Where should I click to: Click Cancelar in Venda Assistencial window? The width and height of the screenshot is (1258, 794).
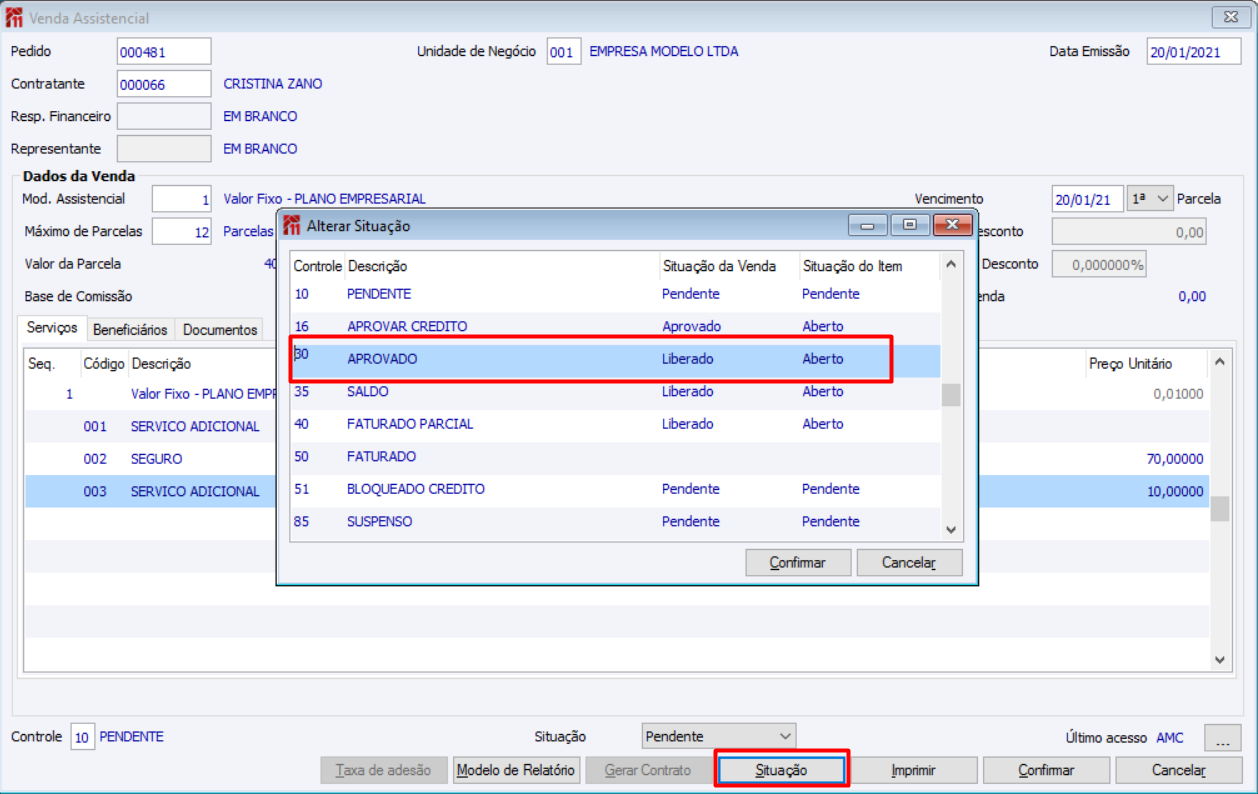(1179, 770)
